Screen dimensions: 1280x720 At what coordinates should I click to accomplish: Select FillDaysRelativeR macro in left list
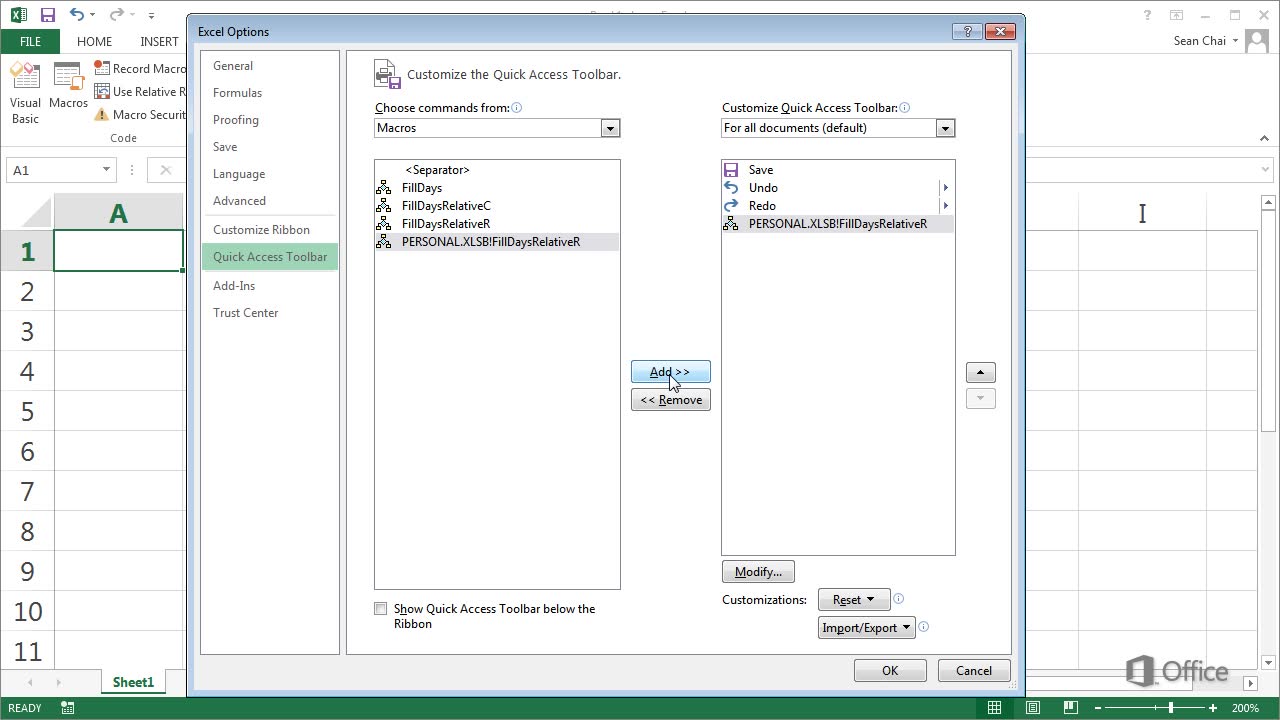click(x=497, y=224)
